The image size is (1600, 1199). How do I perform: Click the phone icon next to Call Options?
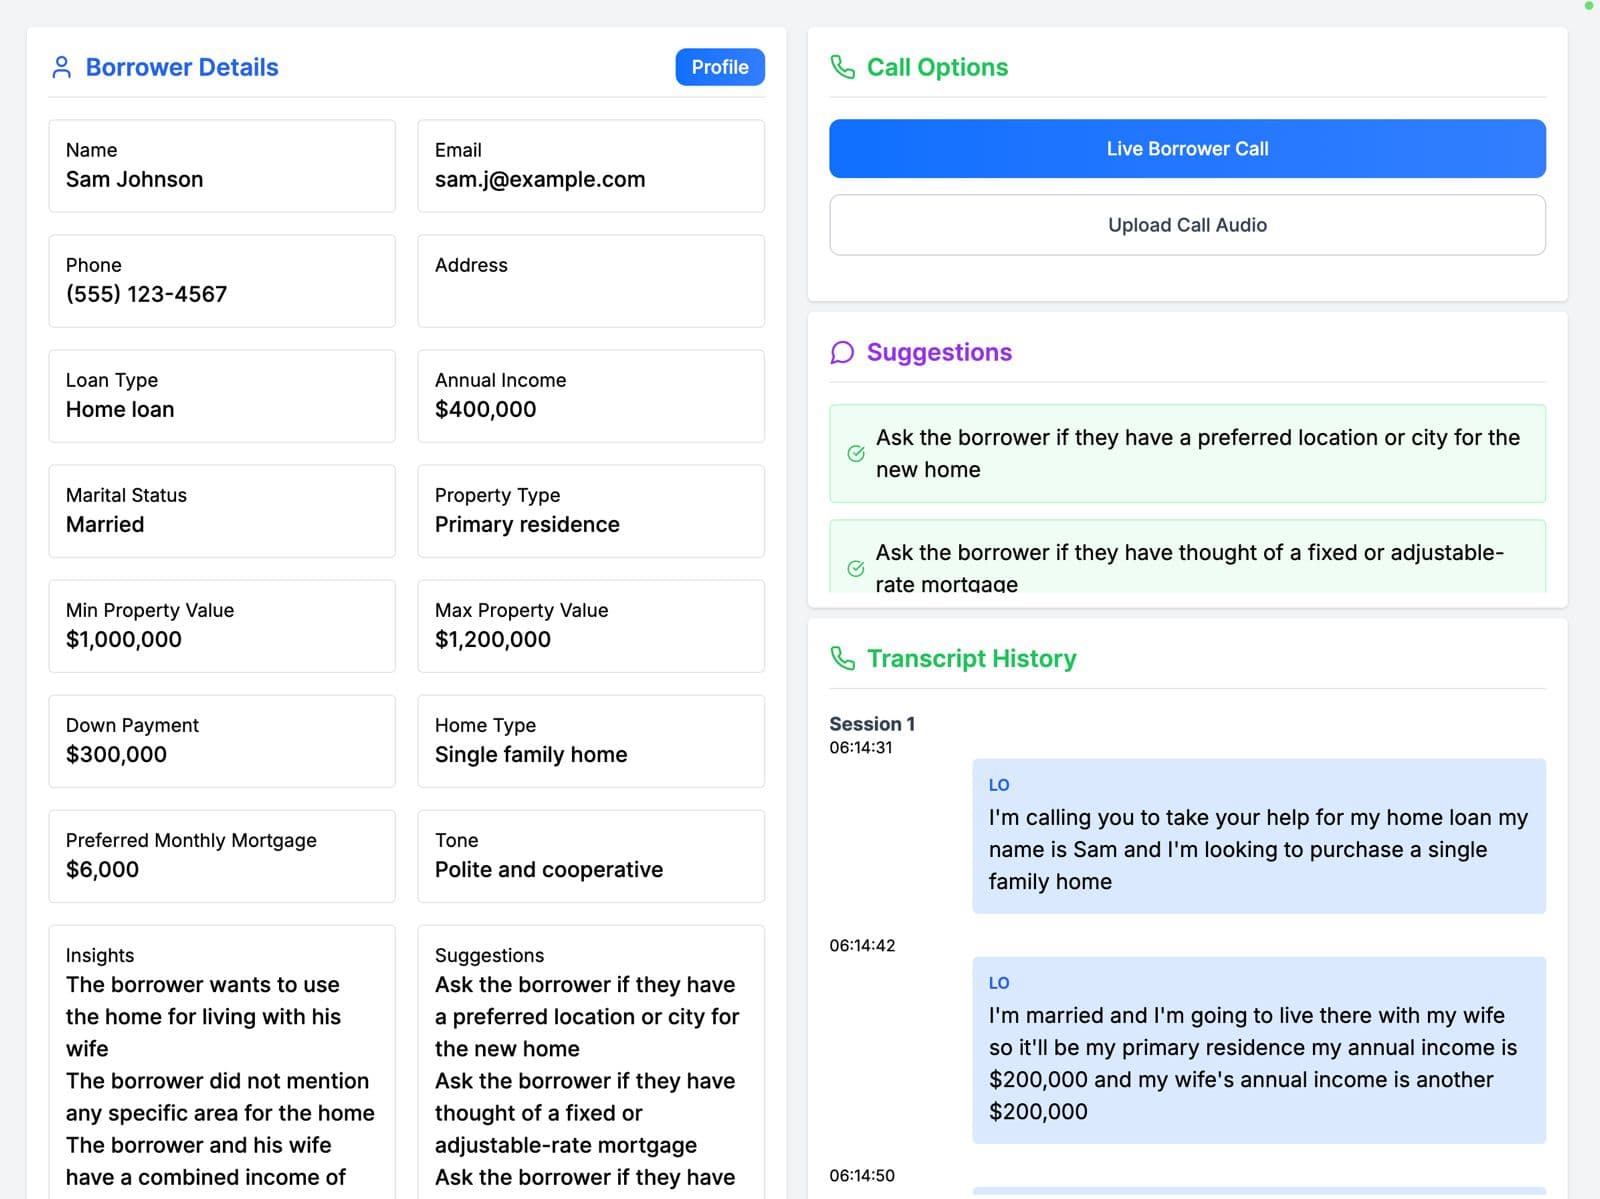click(842, 67)
